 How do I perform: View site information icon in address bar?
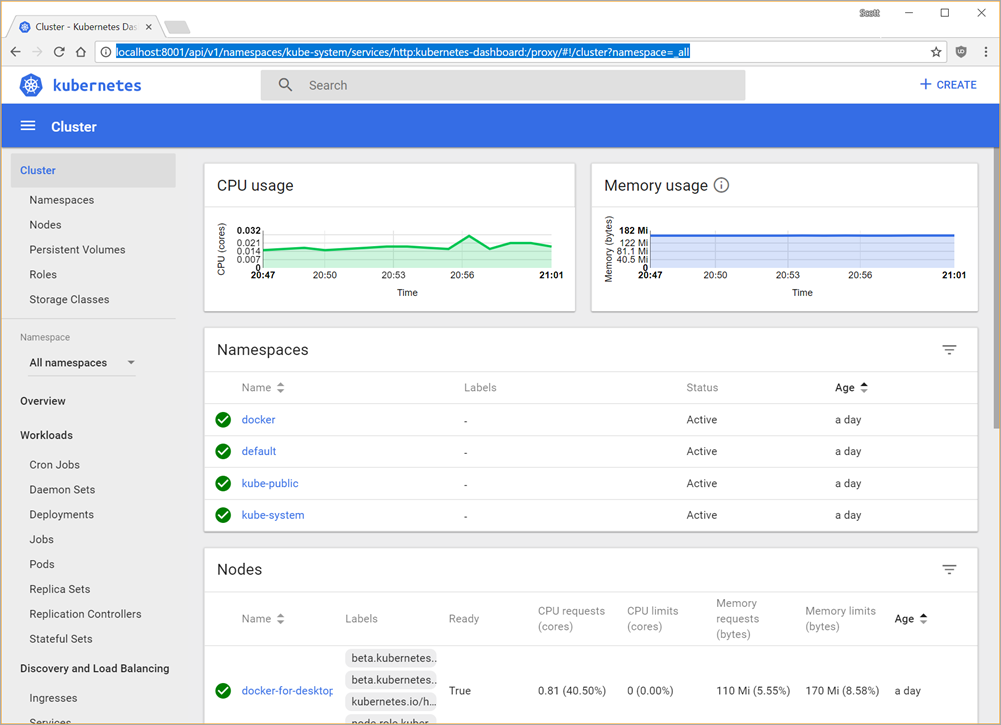(x=106, y=52)
